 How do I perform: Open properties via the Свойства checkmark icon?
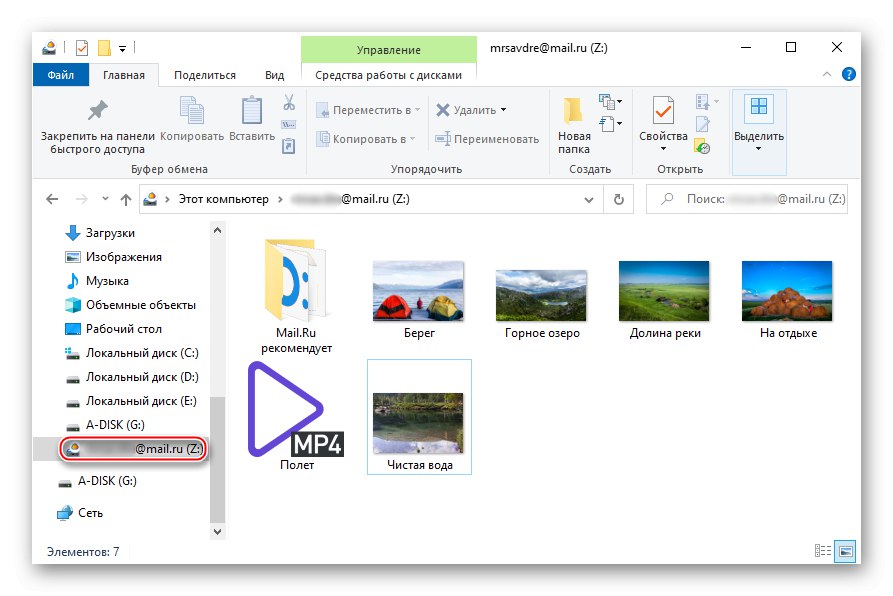coord(661,112)
